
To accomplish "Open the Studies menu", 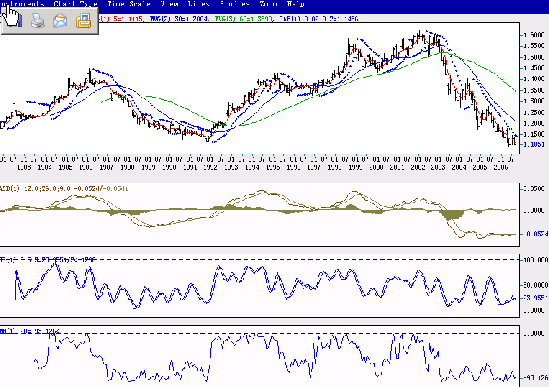I will click(x=235, y=4).
